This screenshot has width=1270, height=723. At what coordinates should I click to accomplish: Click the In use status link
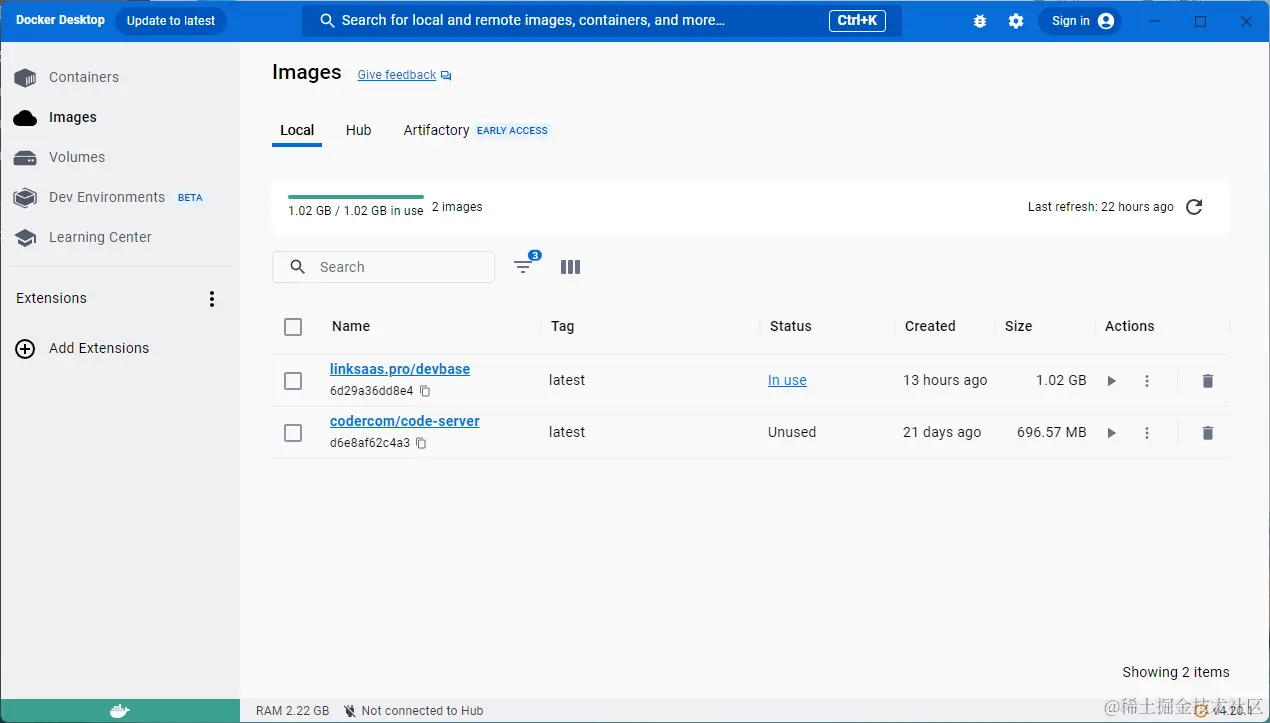click(x=787, y=380)
